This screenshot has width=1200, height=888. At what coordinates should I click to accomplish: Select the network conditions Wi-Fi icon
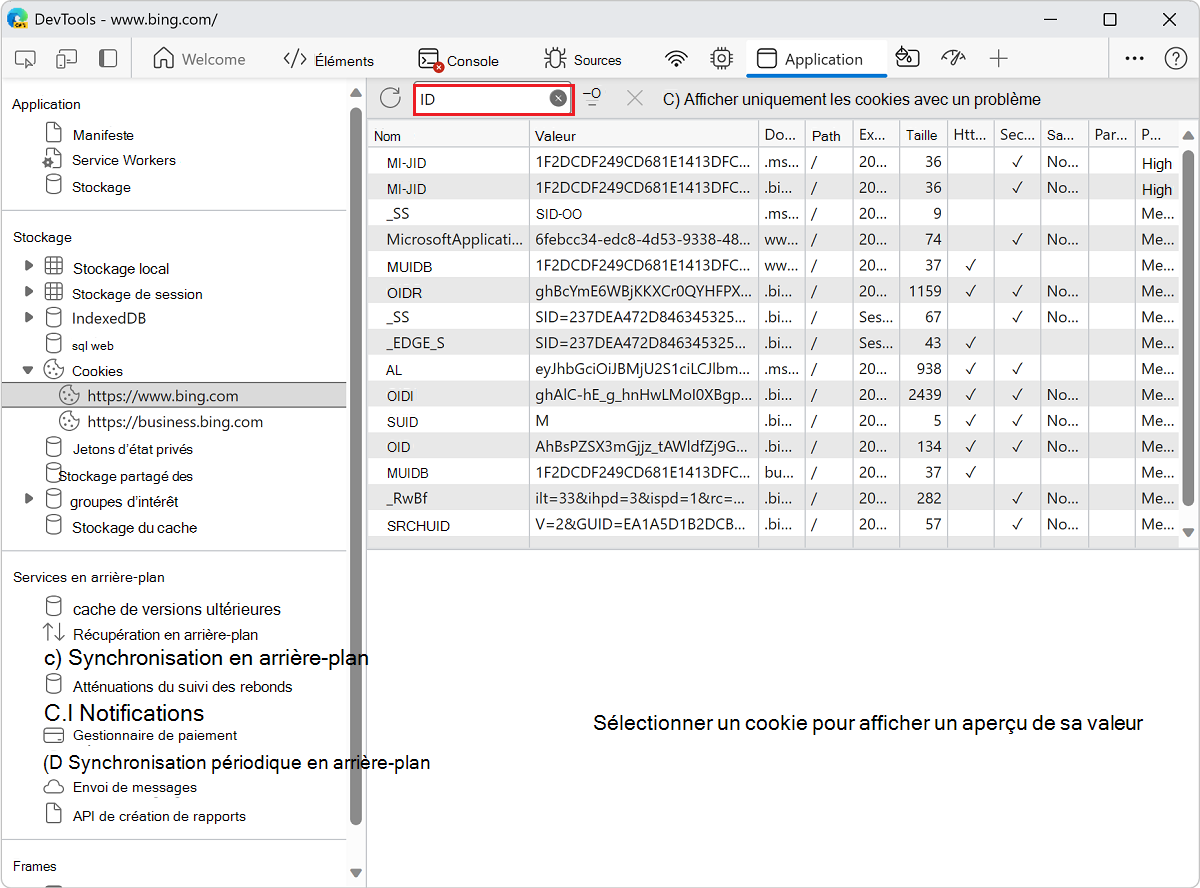(x=677, y=58)
